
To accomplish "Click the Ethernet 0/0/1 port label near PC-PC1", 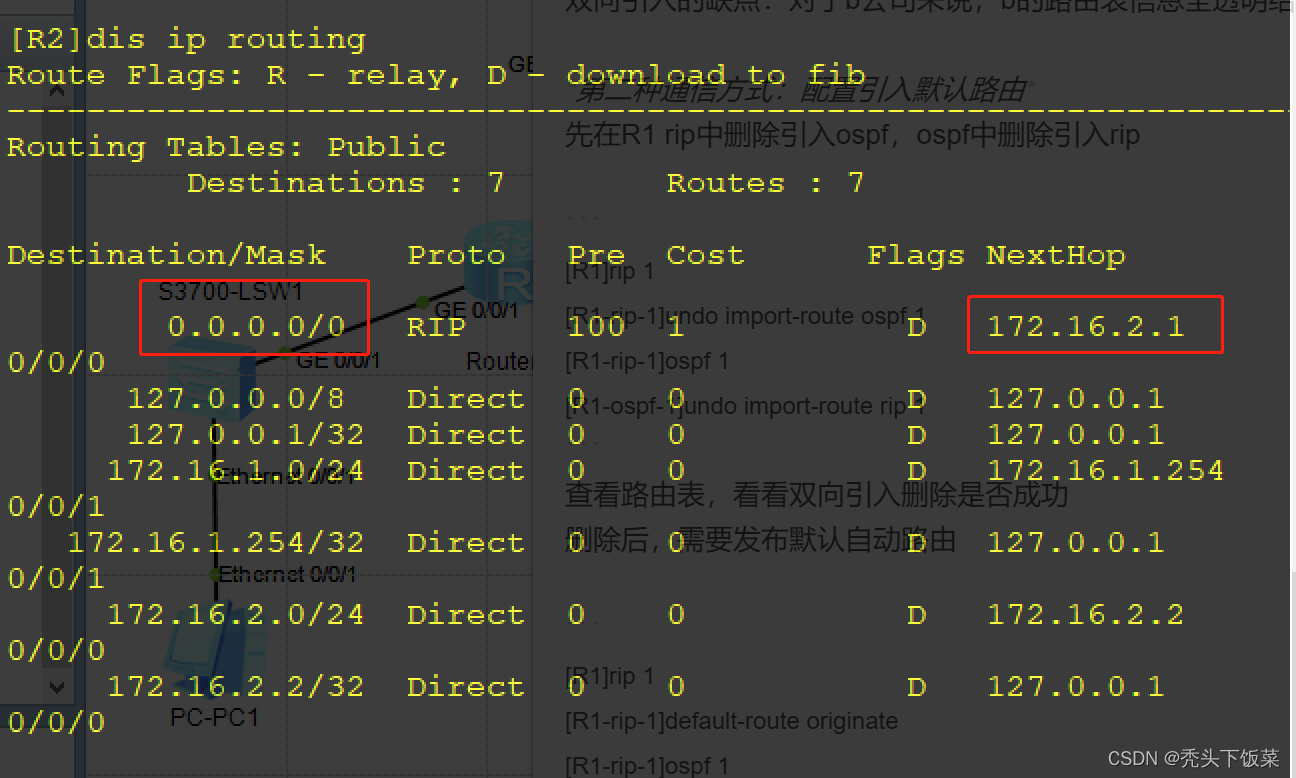I will click(287, 574).
